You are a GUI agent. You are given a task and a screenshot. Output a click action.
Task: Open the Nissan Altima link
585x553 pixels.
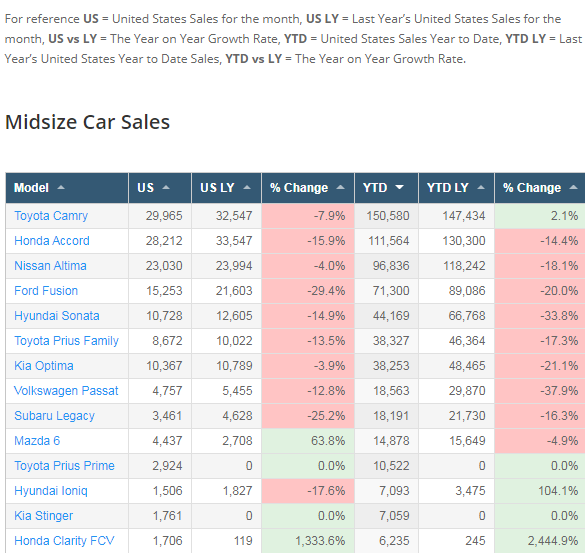[x=50, y=266]
